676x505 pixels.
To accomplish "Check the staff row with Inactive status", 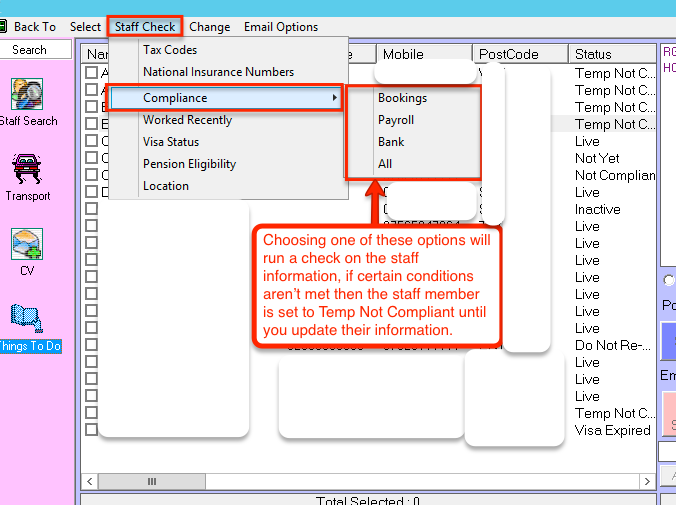I will pos(92,209).
